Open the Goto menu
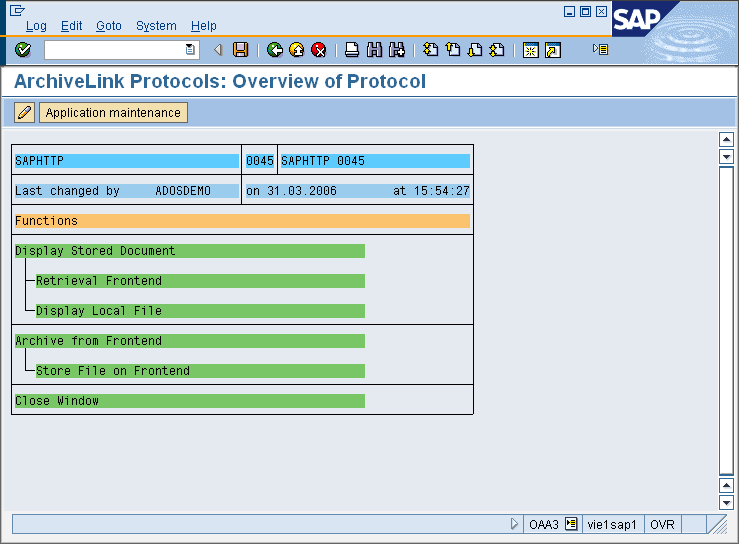739x544 pixels. (x=109, y=26)
